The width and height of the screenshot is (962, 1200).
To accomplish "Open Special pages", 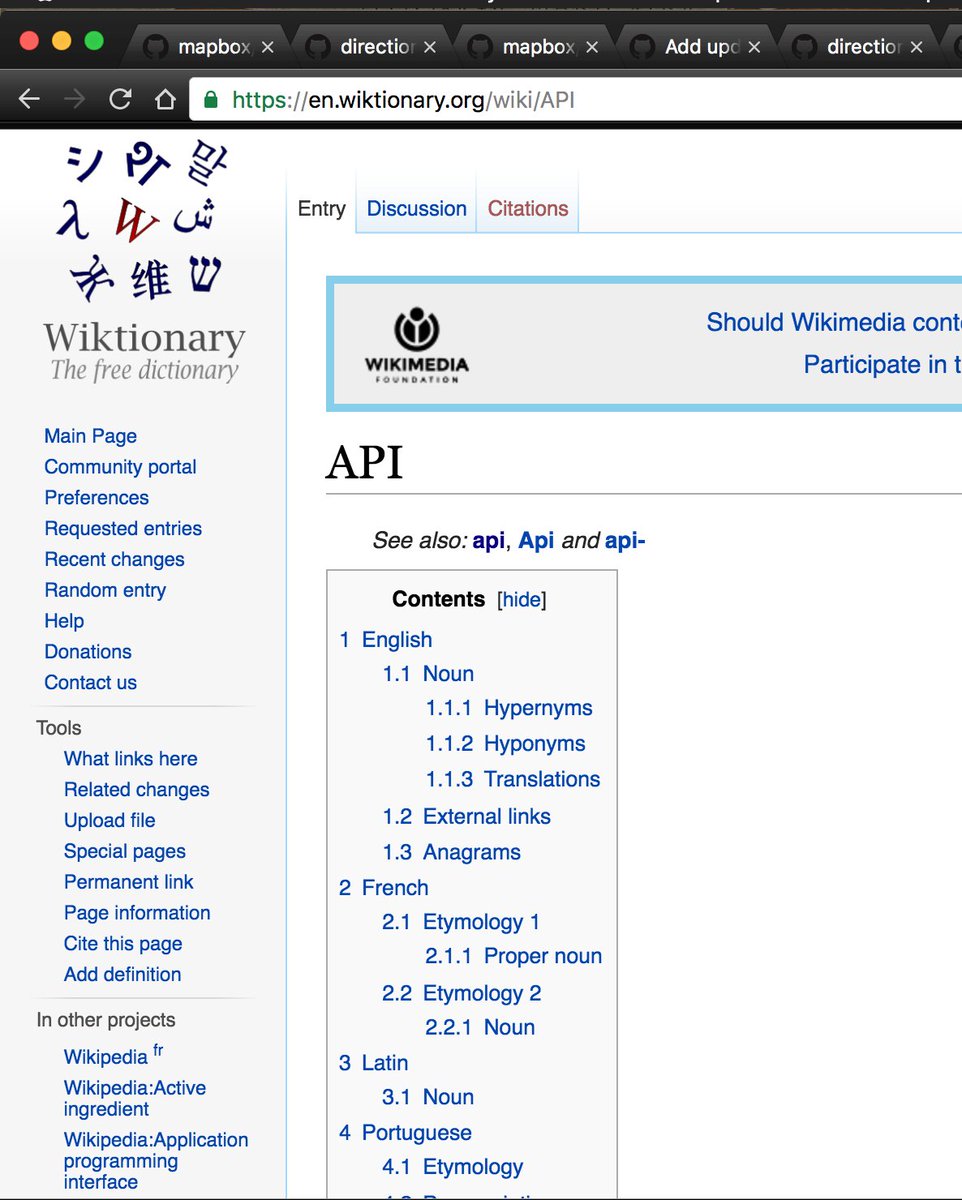I will pyautogui.click(x=124, y=852).
